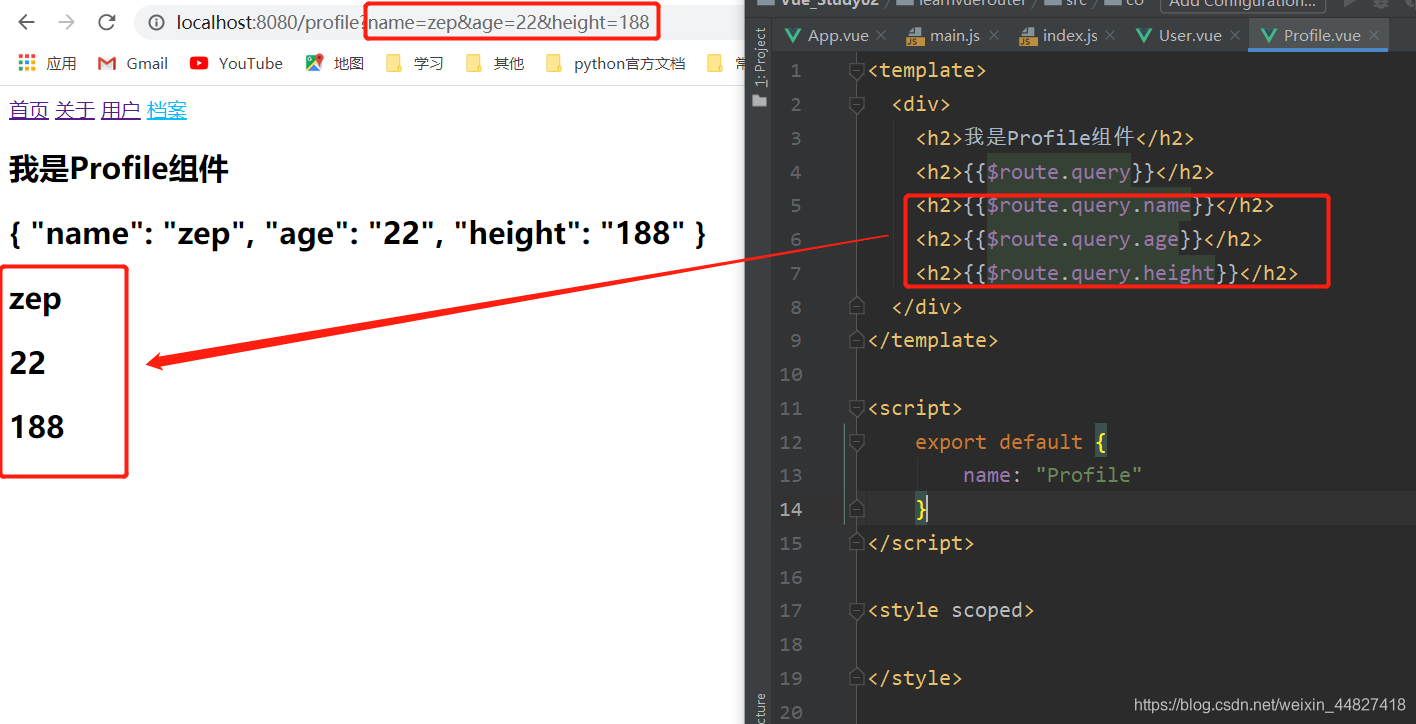This screenshot has height=724, width=1416.
Task: Fold the closing style marker on line 19
Action: tap(856, 678)
